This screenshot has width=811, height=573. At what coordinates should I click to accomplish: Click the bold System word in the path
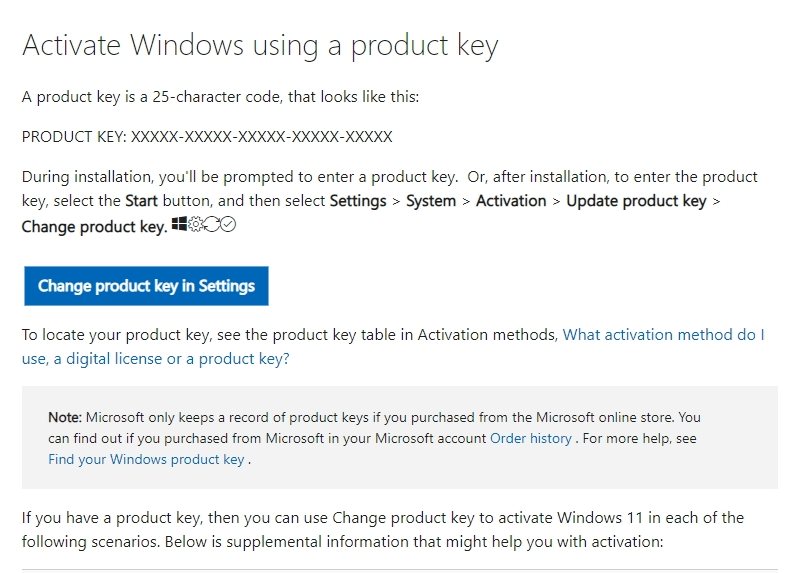pos(431,201)
